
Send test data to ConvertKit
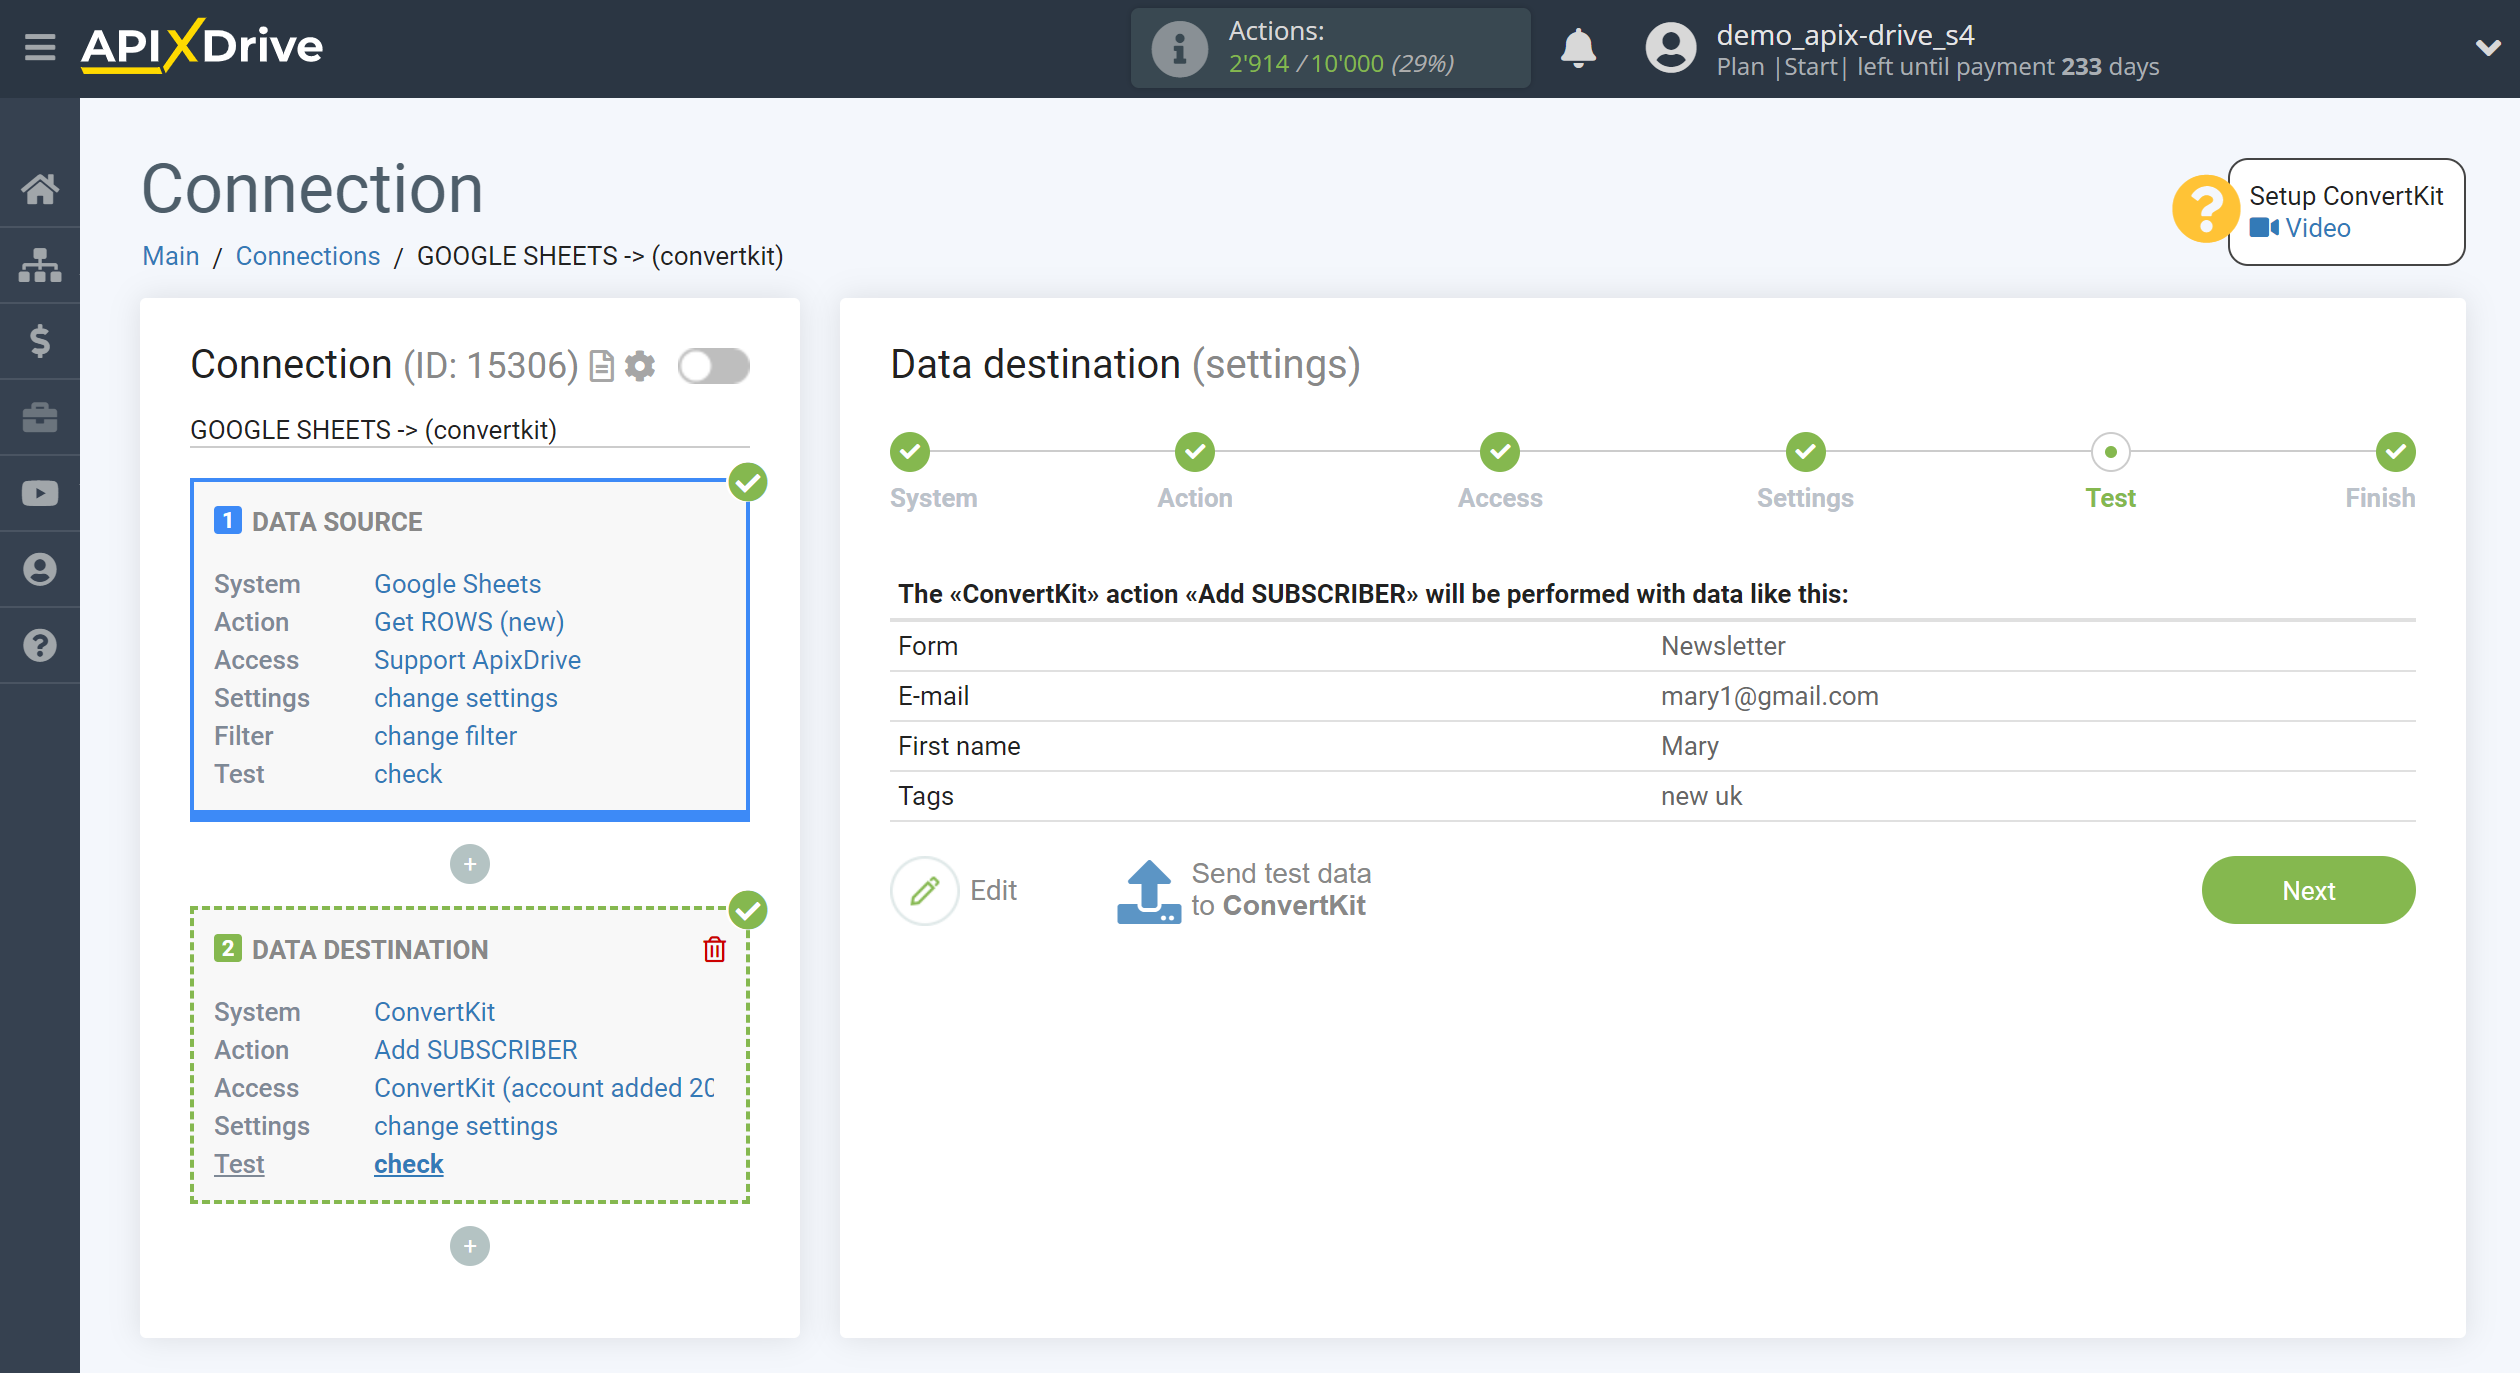point(1244,890)
